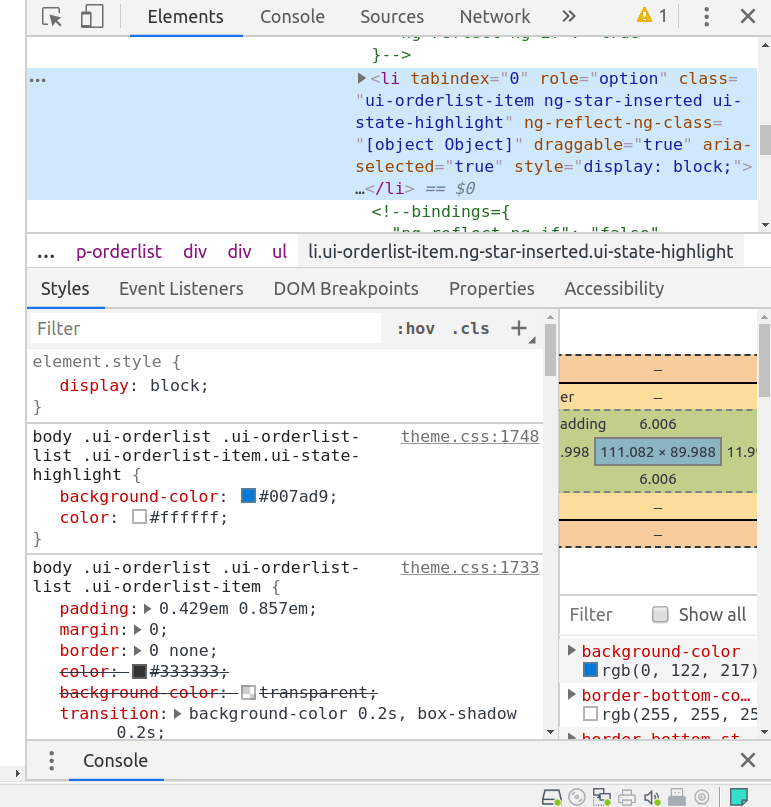Click box model content size 111.082 × 89.988
Viewport: 771px width, 807px height.
tap(658, 452)
